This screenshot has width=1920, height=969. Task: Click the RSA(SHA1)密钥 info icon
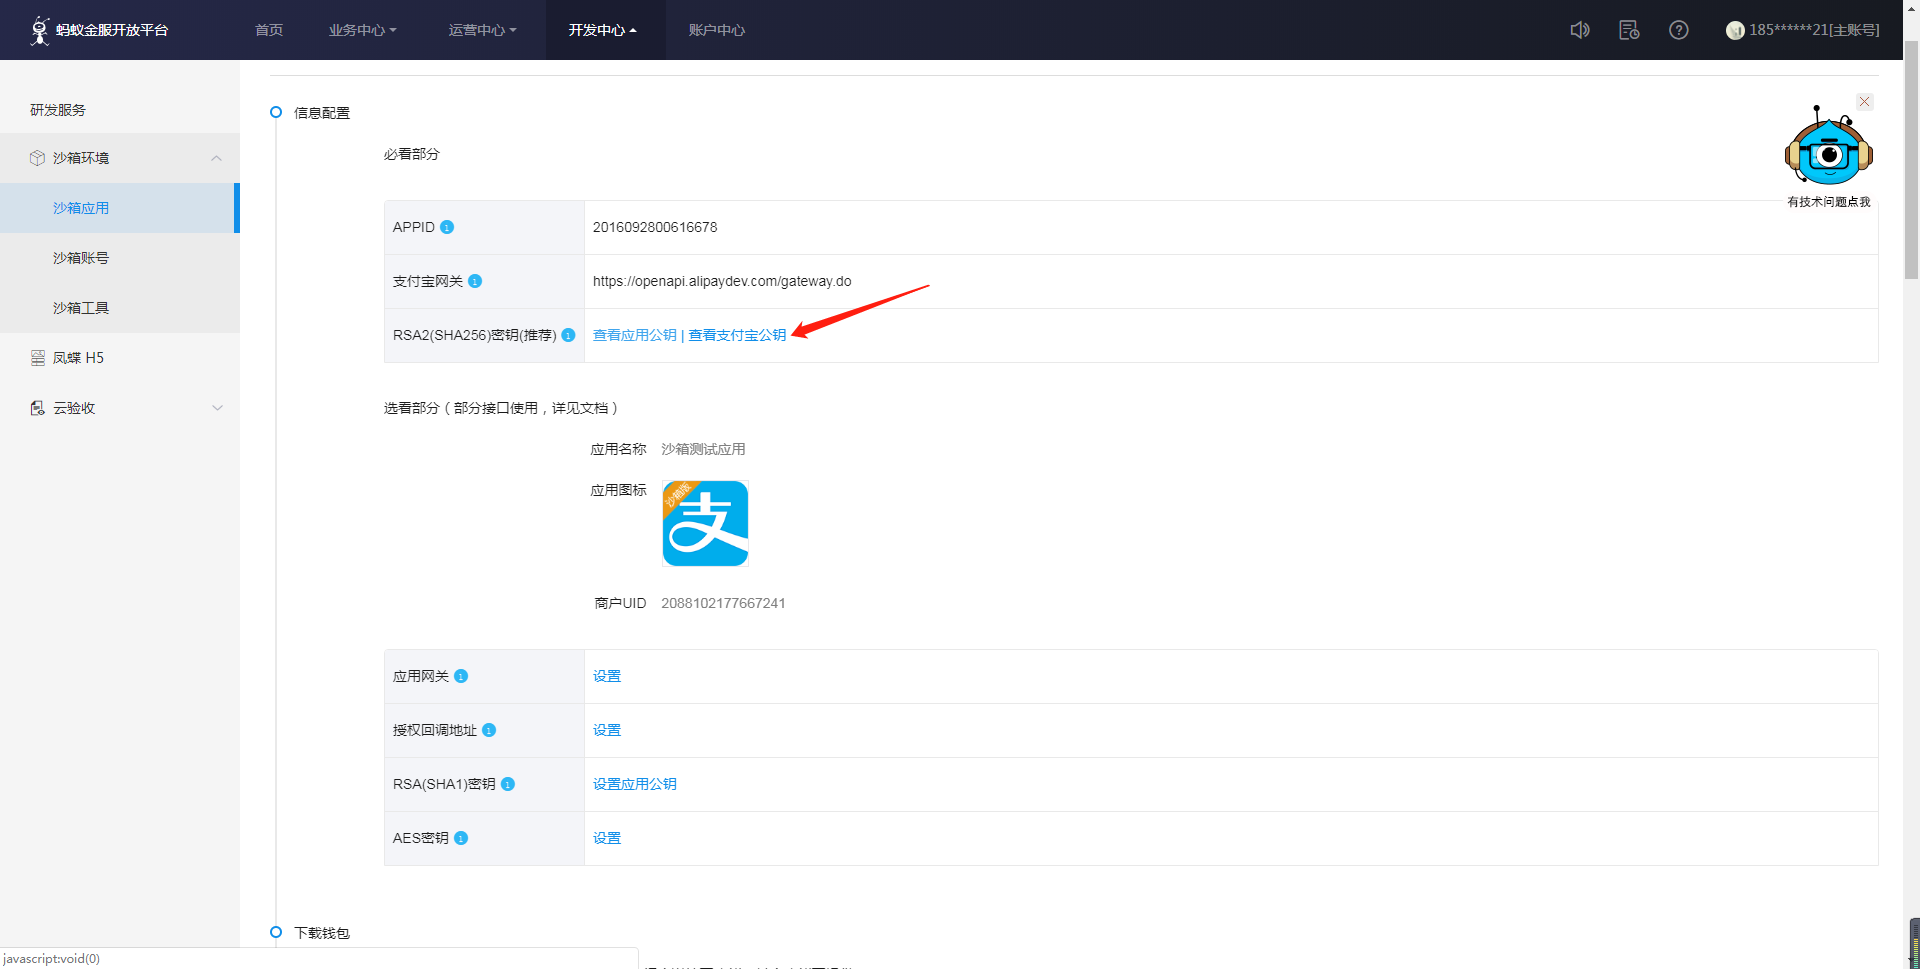coord(508,784)
